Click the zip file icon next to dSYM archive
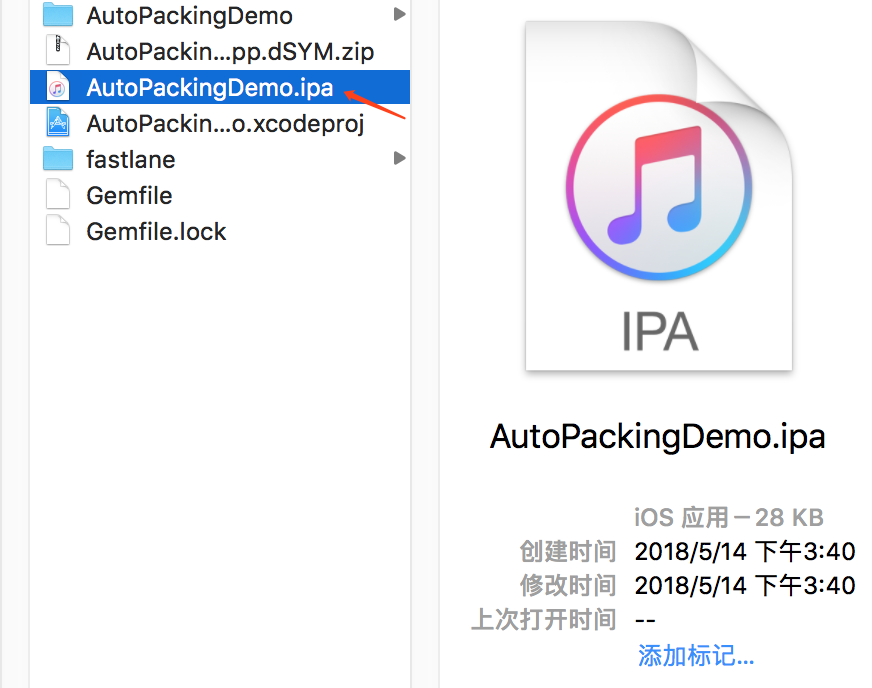 click(57, 50)
